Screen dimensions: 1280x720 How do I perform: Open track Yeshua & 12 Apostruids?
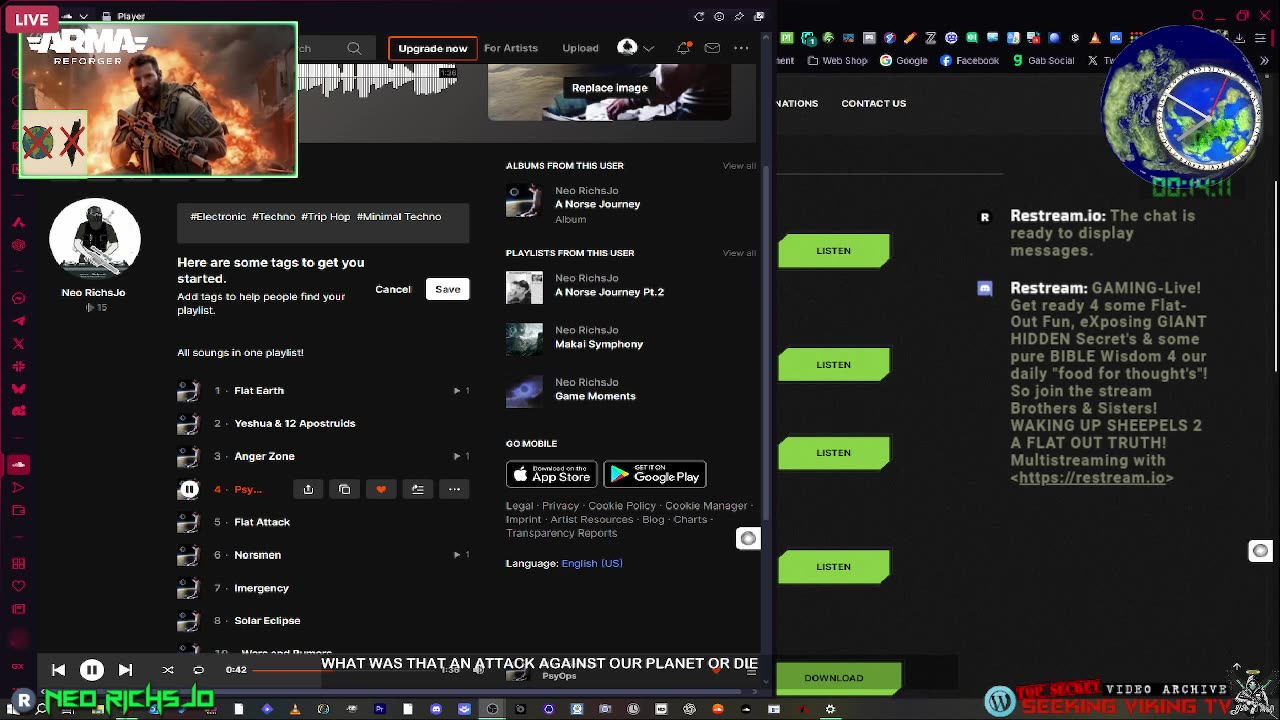coord(294,423)
